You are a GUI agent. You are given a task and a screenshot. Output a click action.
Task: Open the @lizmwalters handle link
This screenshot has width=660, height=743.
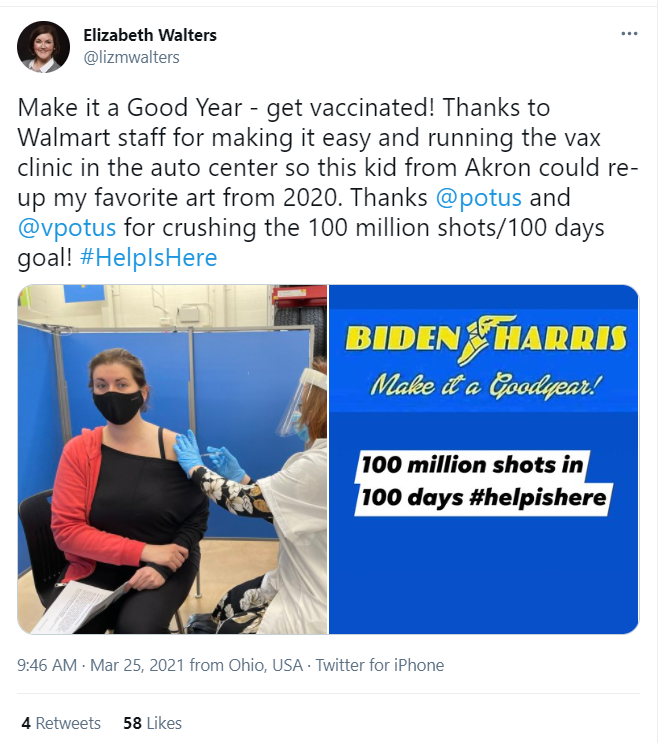[x=131, y=57]
